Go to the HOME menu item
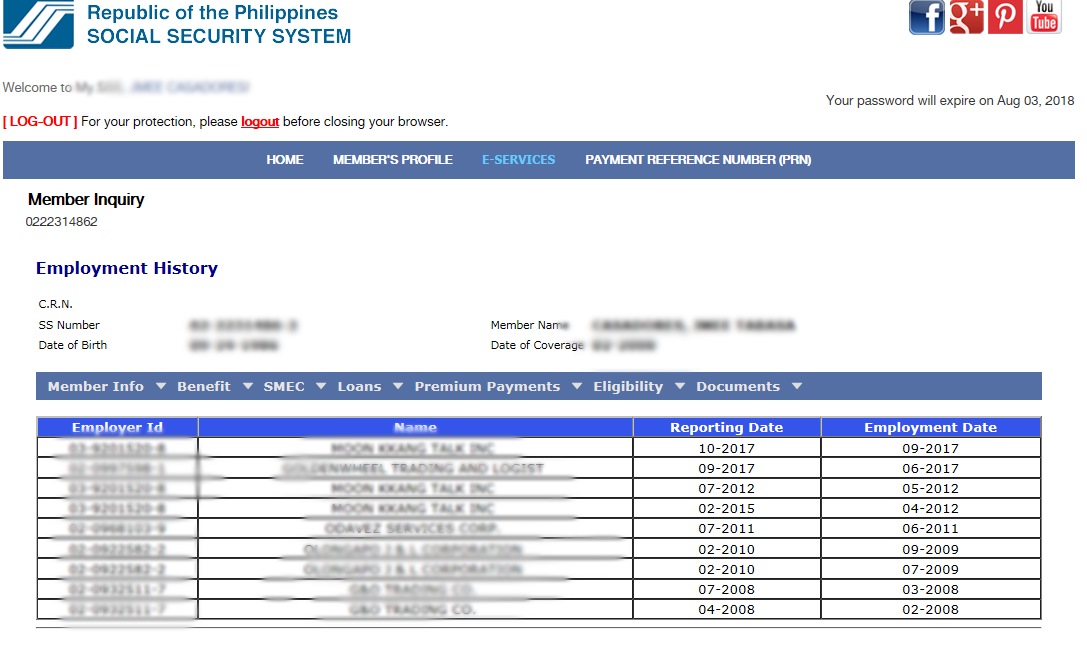 [284, 159]
